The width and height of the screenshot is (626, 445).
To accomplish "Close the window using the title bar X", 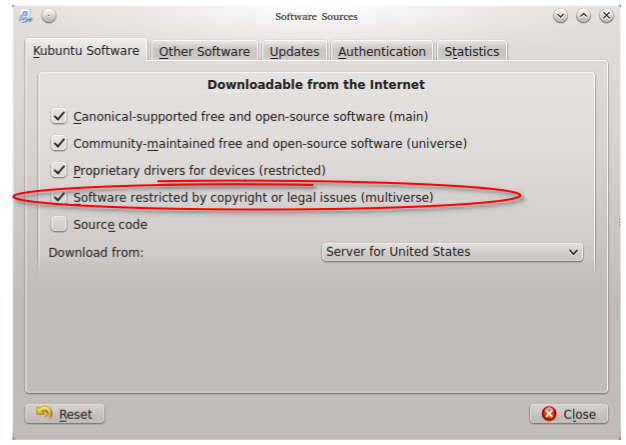I will (604, 16).
